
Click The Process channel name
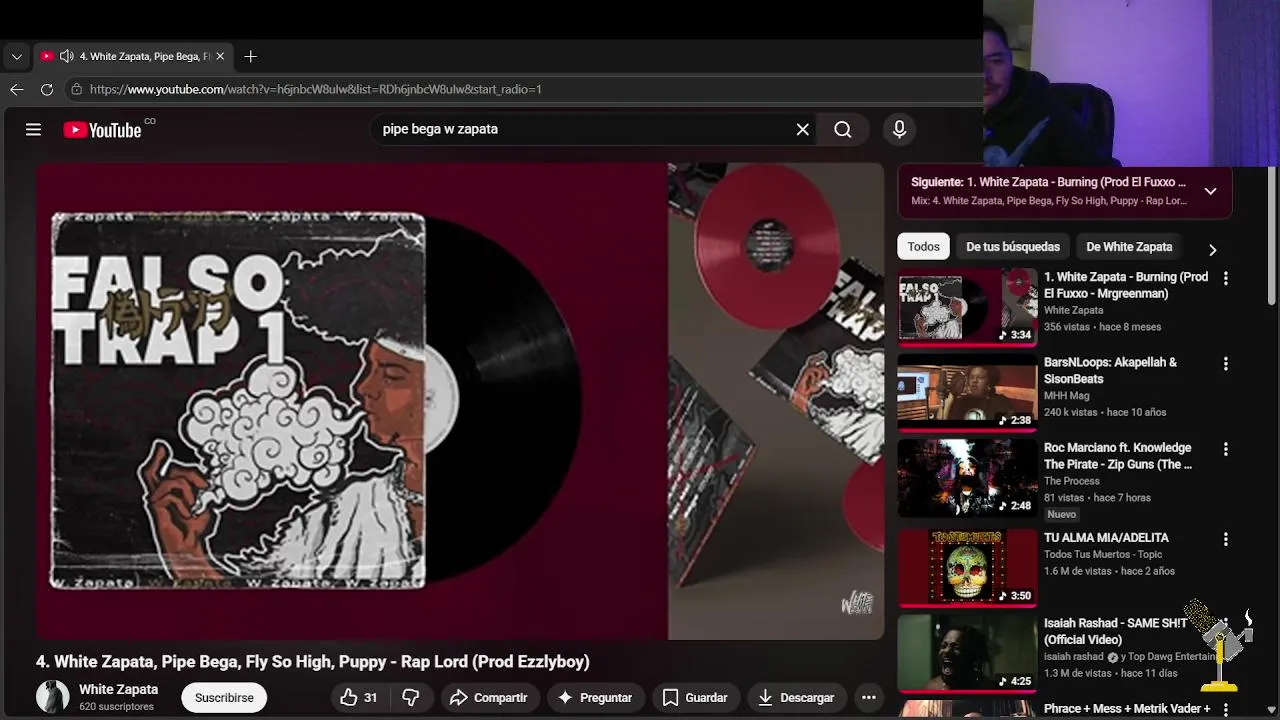[x=1072, y=481]
